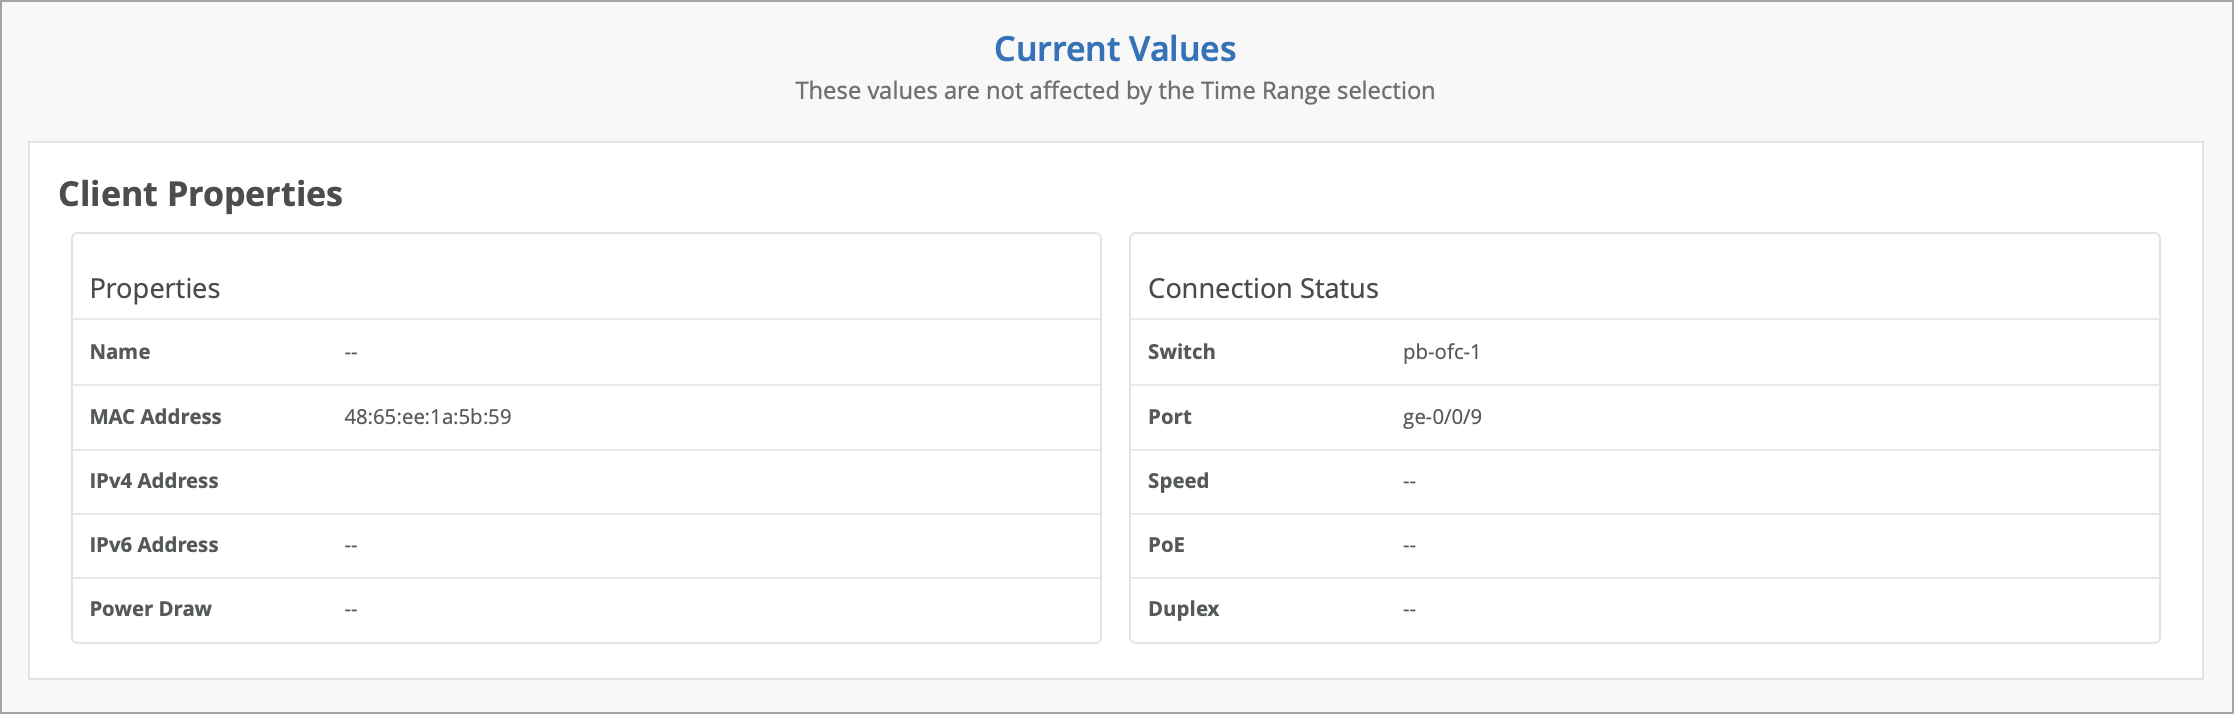Click the empty Power Draw value dashes
2234x714 pixels.
pos(351,610)
